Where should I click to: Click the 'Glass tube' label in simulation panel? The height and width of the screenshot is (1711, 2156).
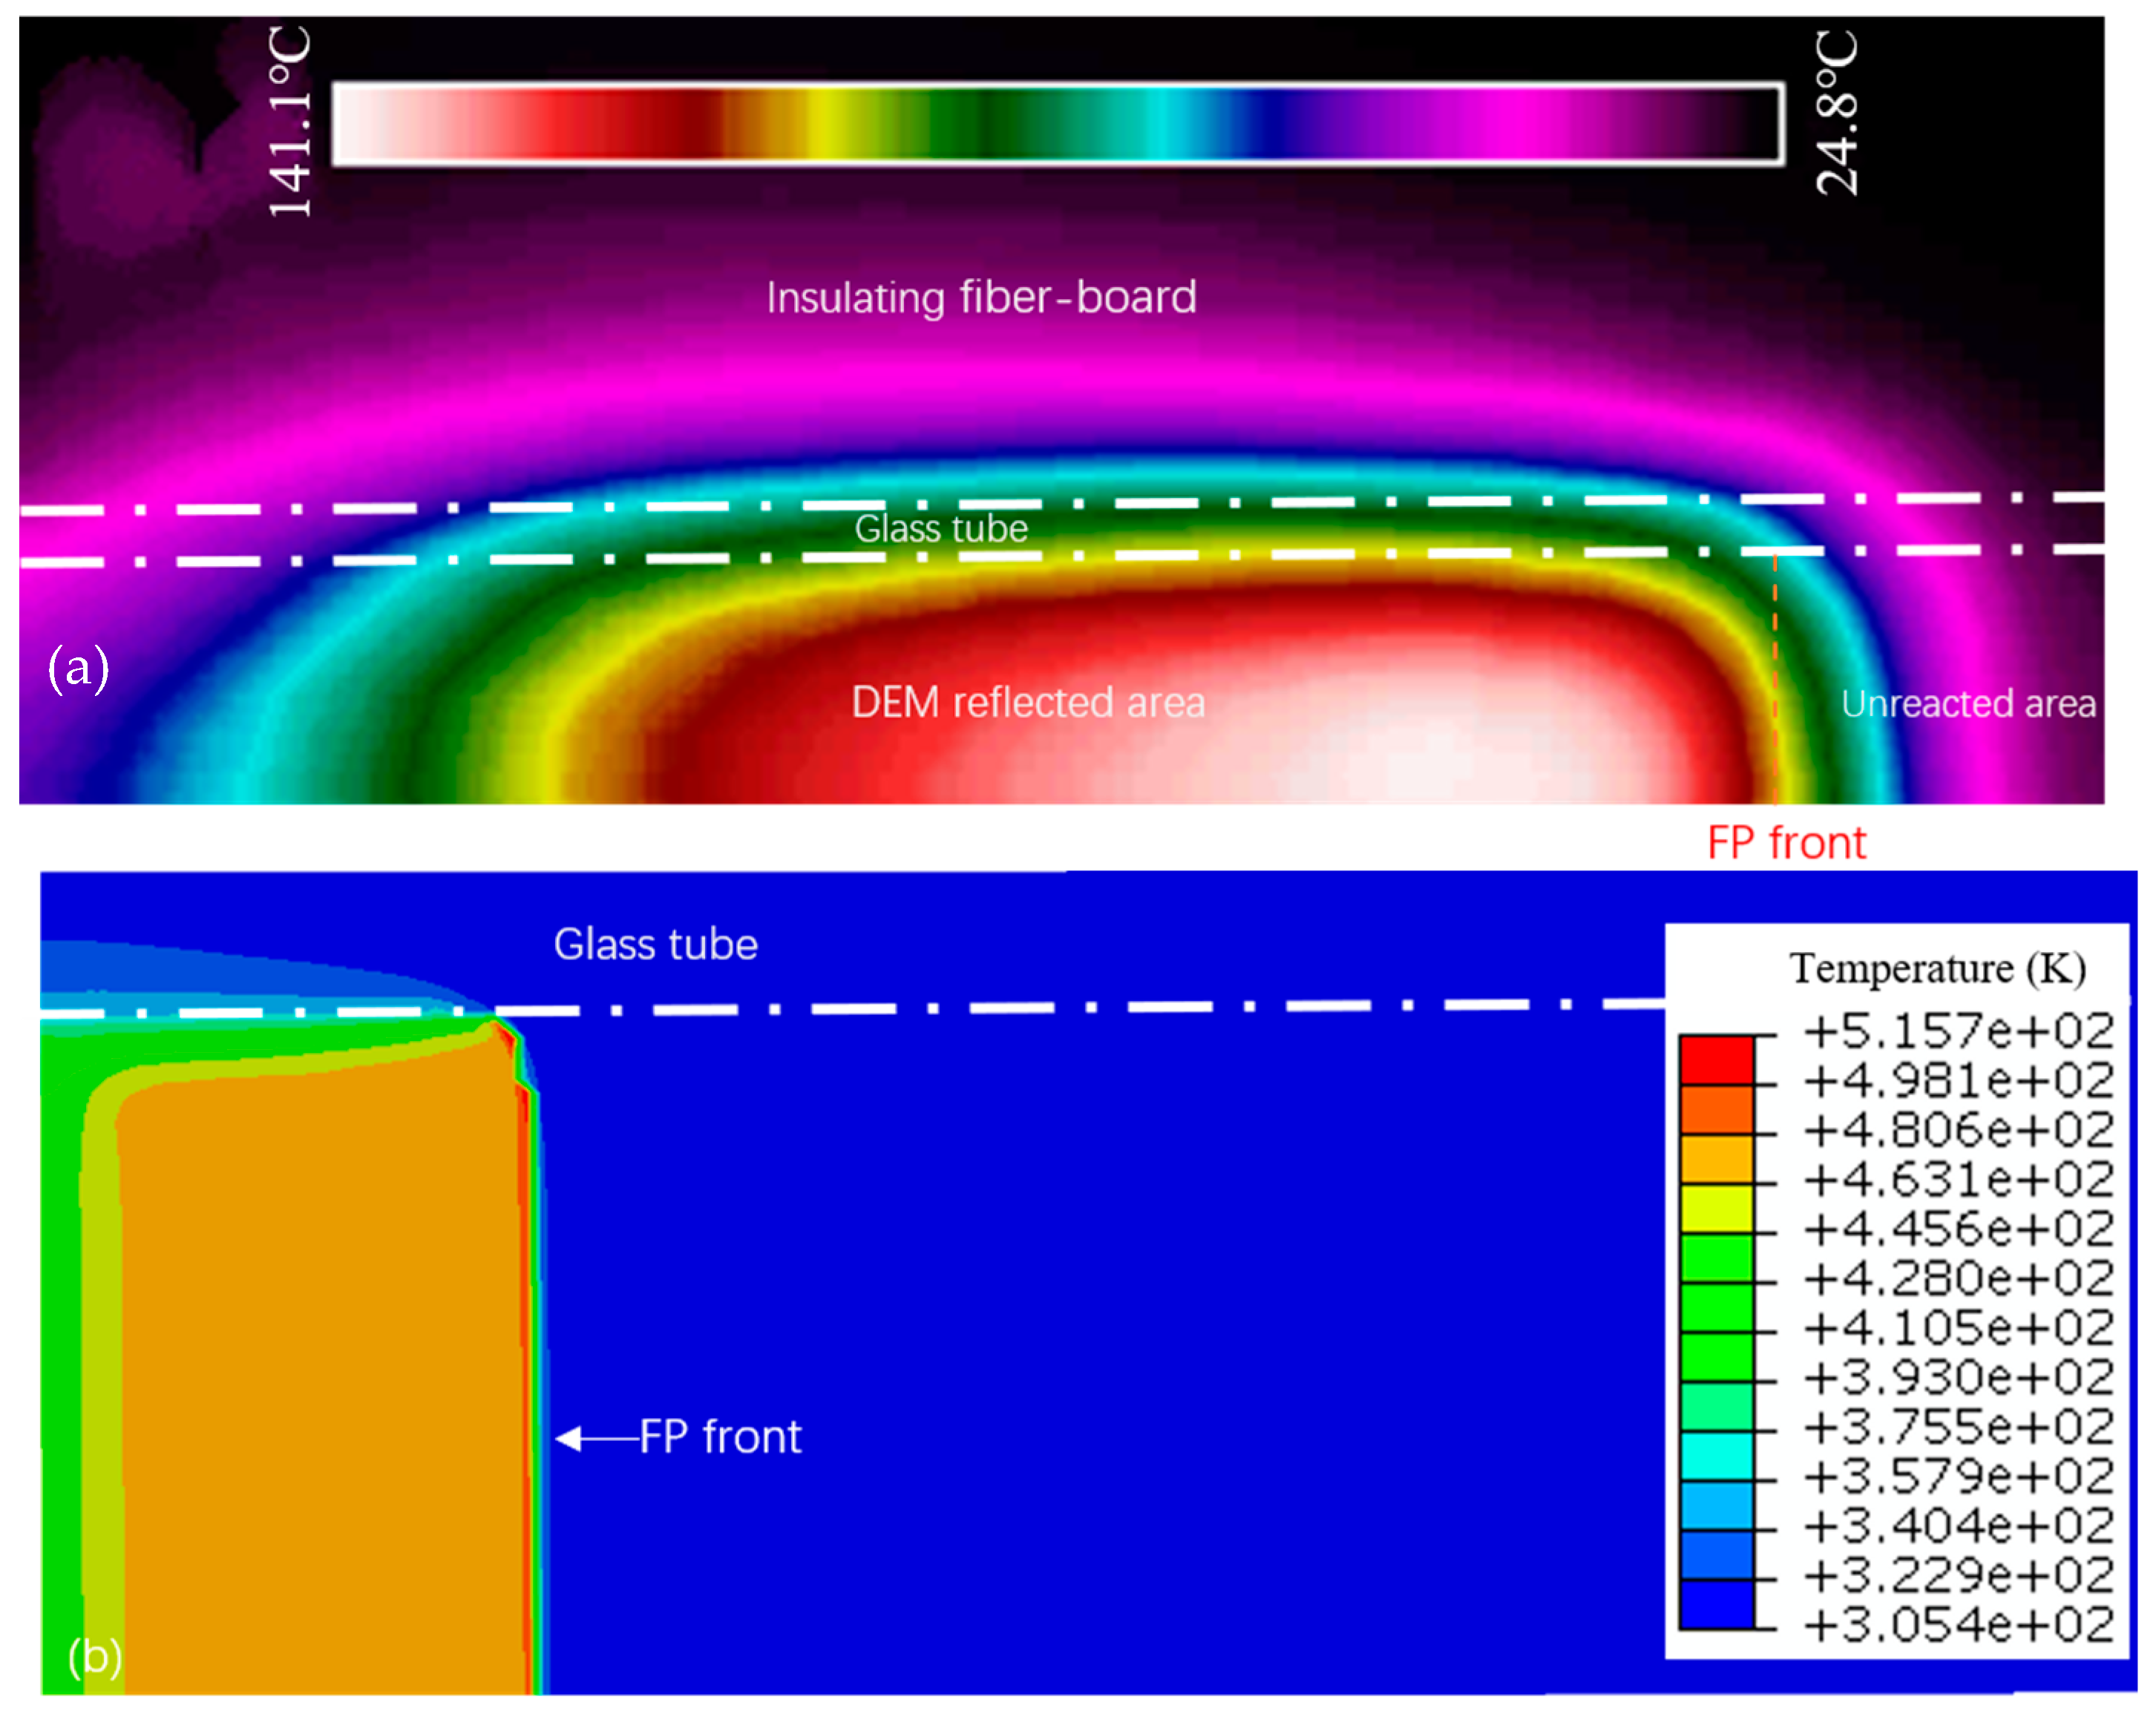coord(655,944)
